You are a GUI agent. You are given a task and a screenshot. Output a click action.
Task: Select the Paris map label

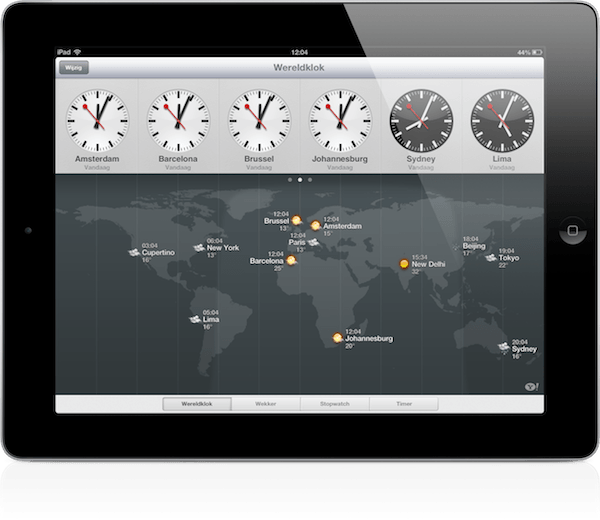297,242
